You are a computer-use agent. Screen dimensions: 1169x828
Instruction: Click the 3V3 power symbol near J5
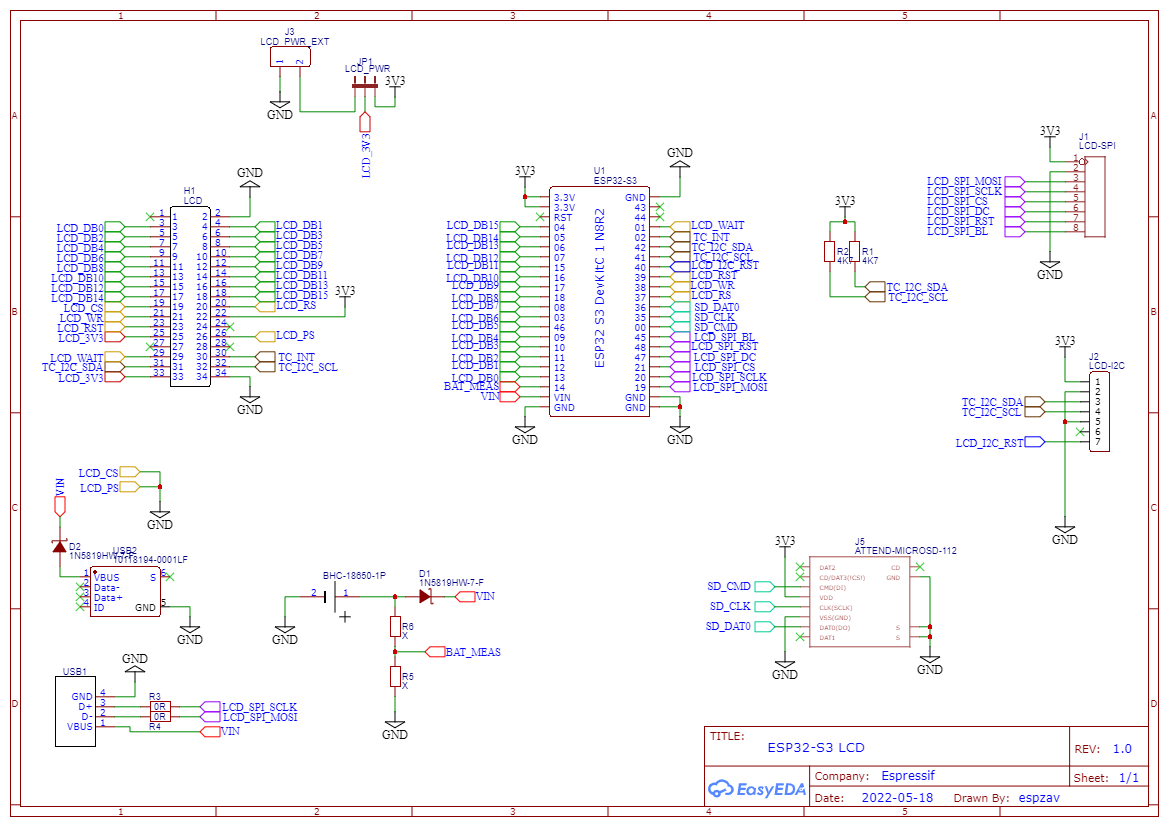[785, 545]
